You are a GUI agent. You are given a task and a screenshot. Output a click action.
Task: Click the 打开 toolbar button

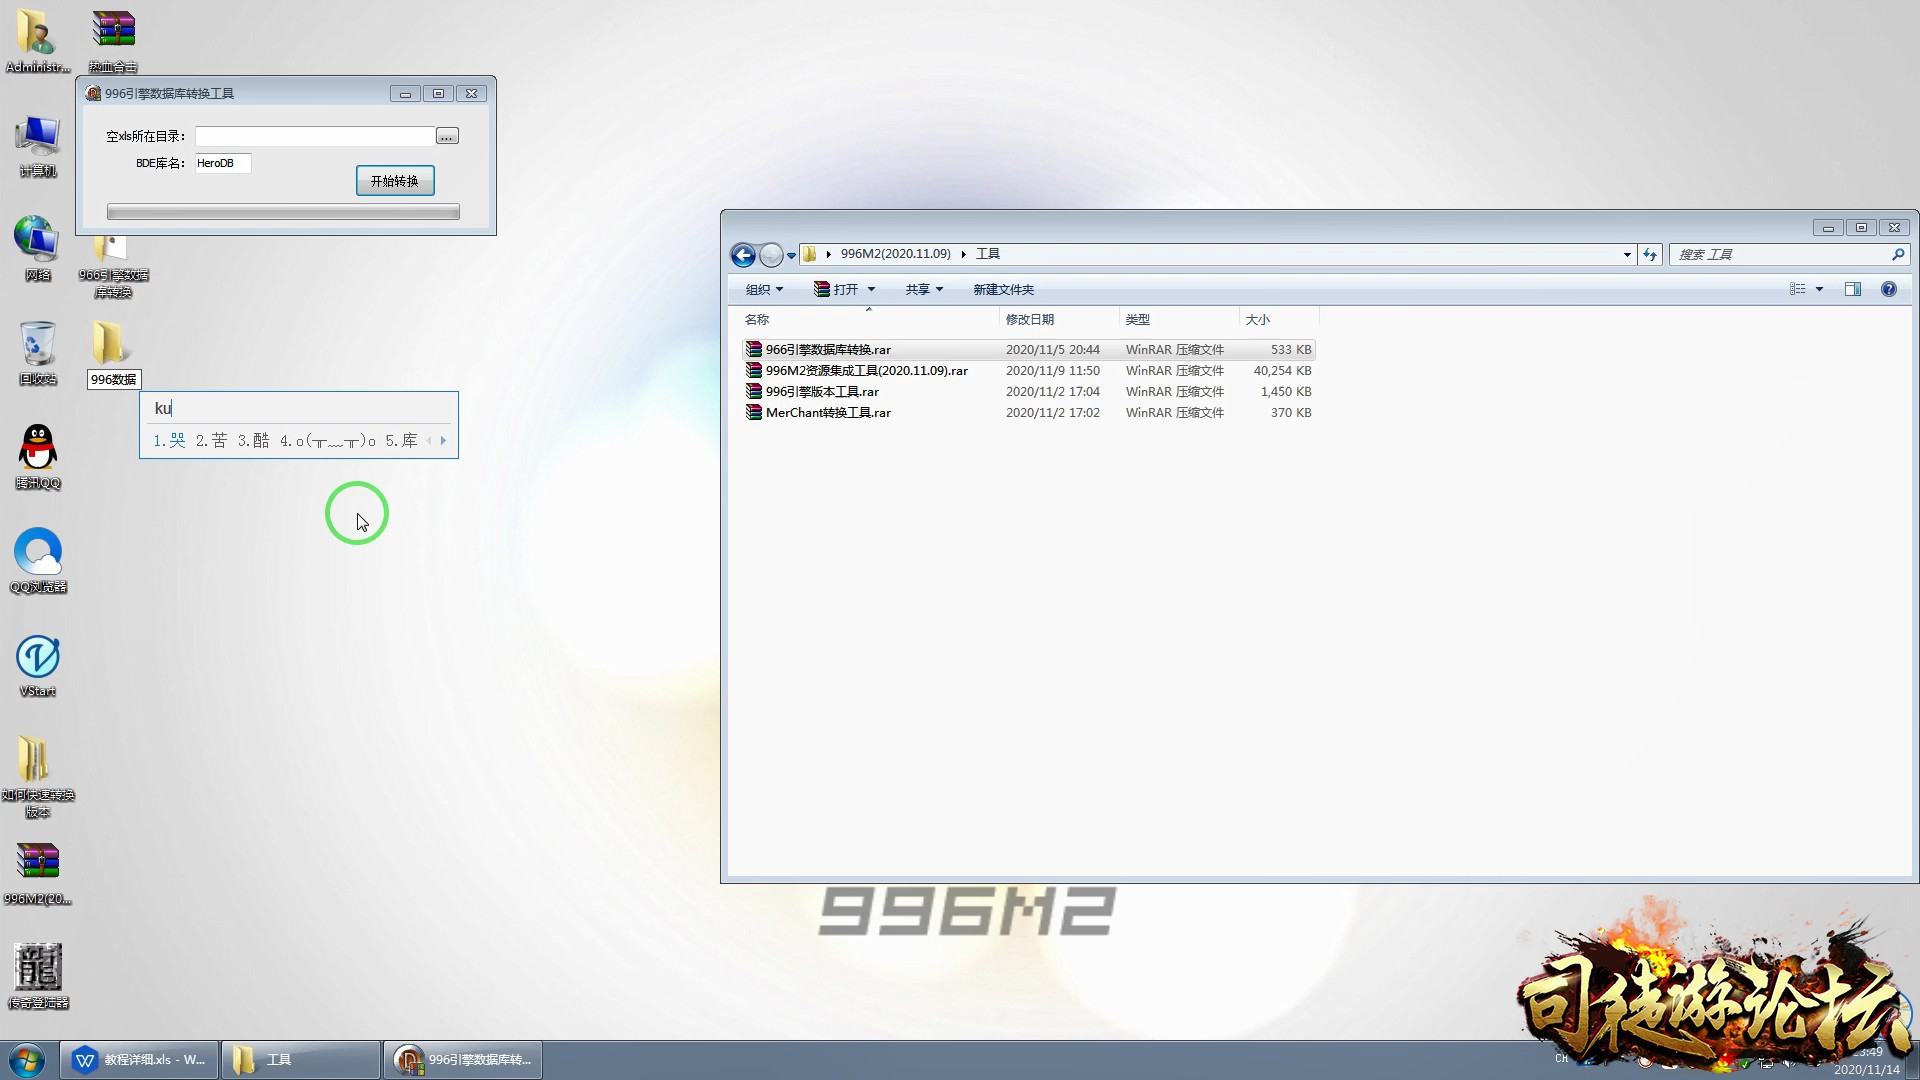836,289
